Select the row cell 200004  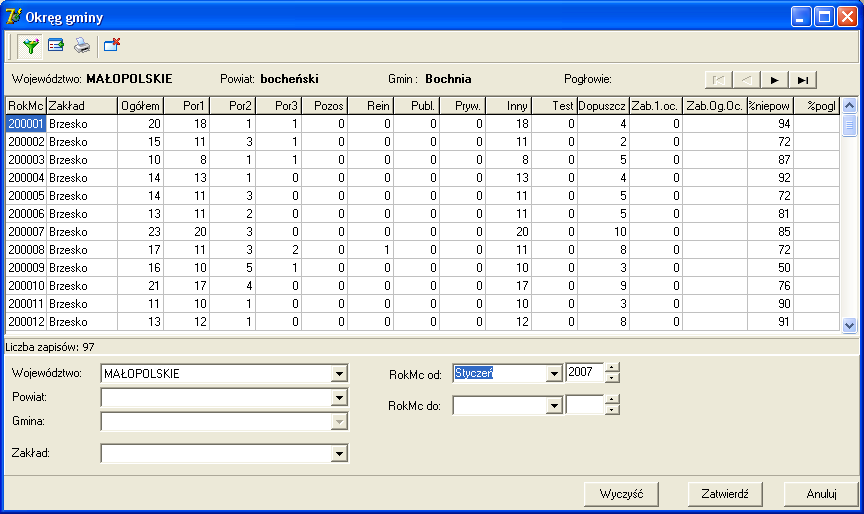tap(25, 178)
